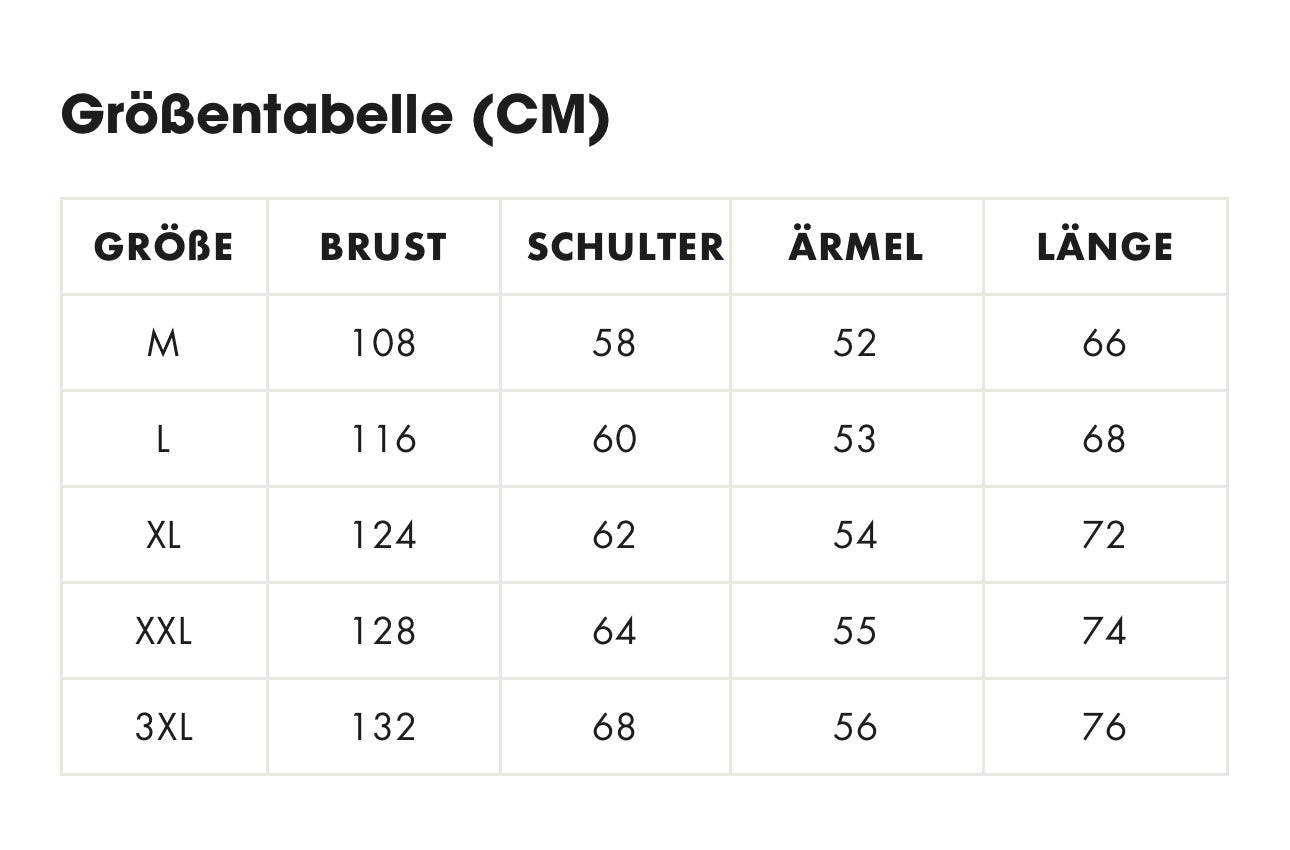Select the L size row label

tap(163, 439)
